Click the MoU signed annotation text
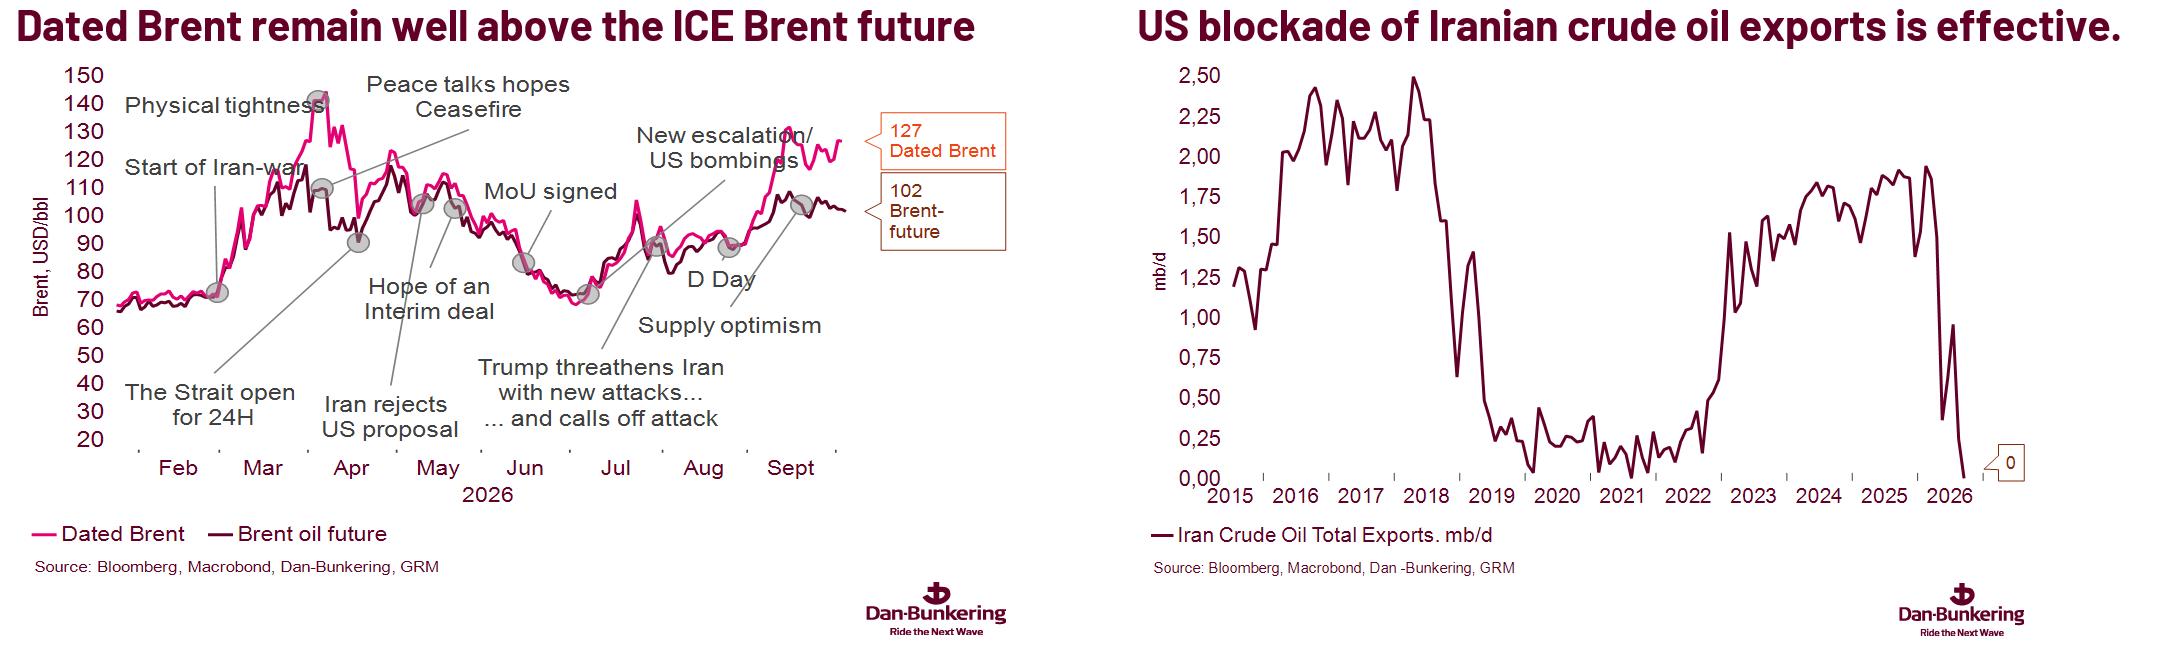The image size is (2176, 648). (551, 191)
